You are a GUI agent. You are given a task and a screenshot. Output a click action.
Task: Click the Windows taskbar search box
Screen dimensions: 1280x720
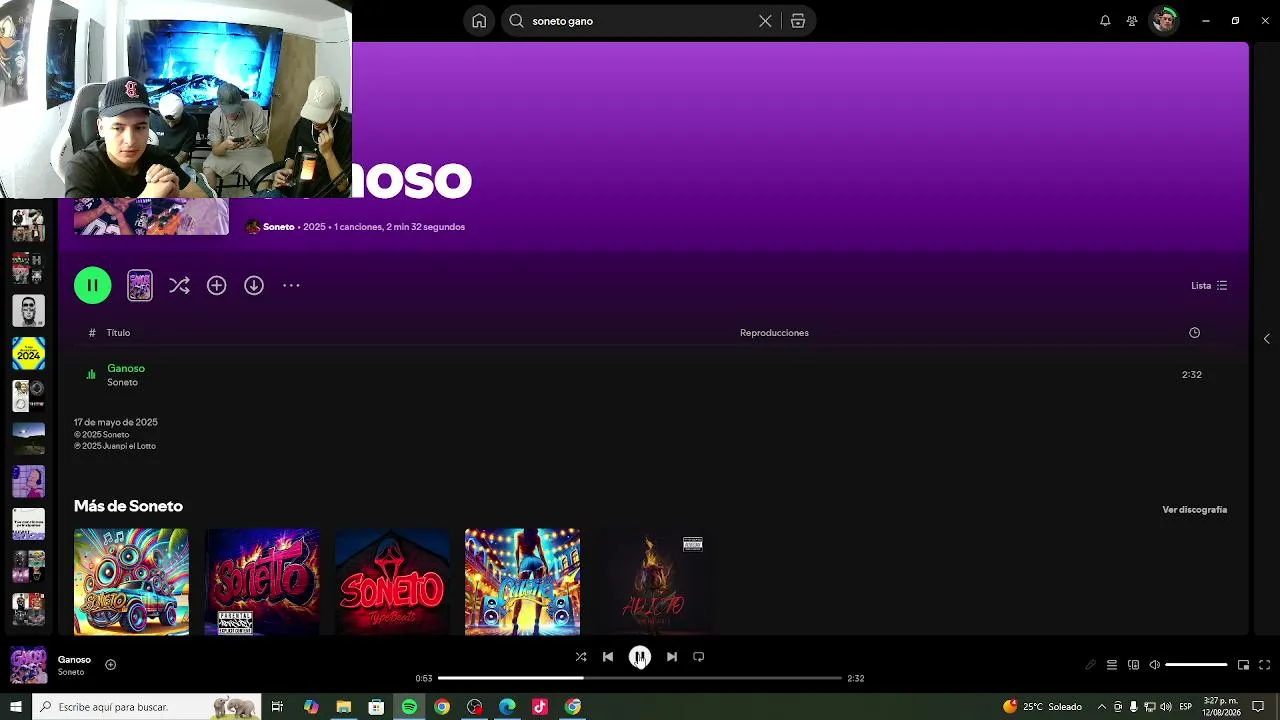pyautogui.click(x=146, y=707)
